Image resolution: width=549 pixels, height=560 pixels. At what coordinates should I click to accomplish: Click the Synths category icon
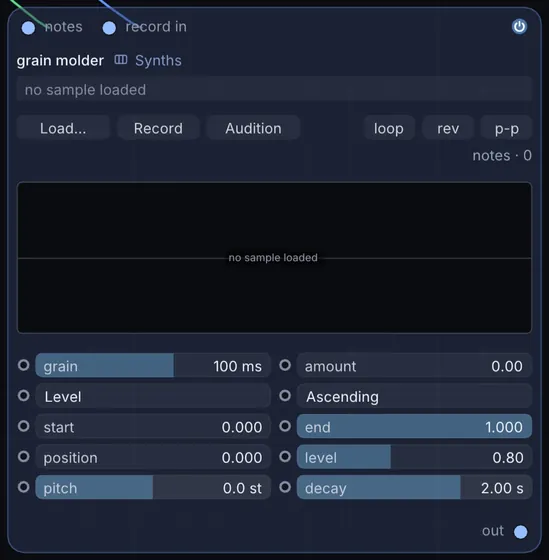[121, 60]
